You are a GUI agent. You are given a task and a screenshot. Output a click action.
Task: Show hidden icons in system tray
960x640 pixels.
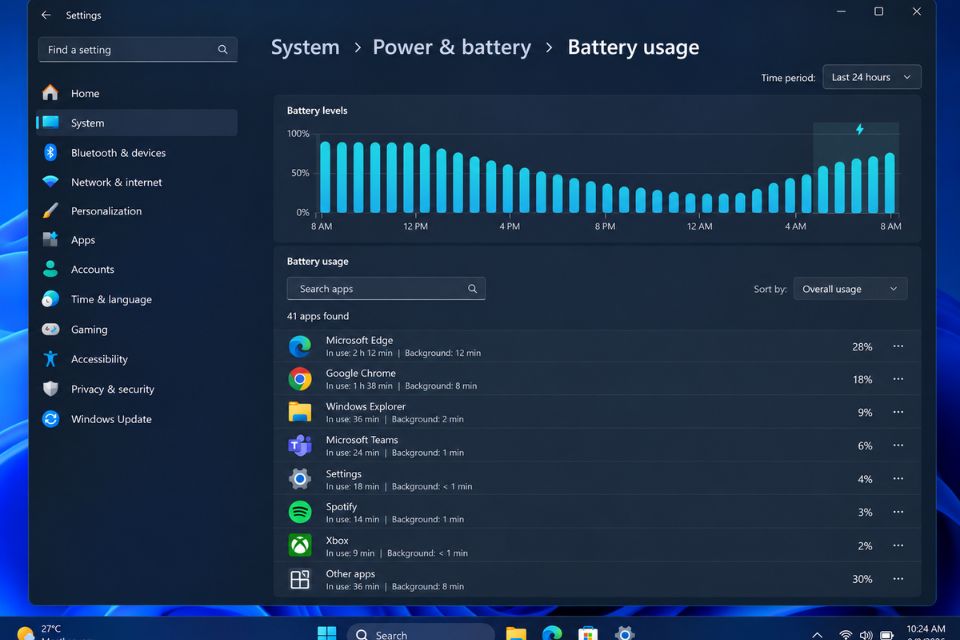pos(817,635)
